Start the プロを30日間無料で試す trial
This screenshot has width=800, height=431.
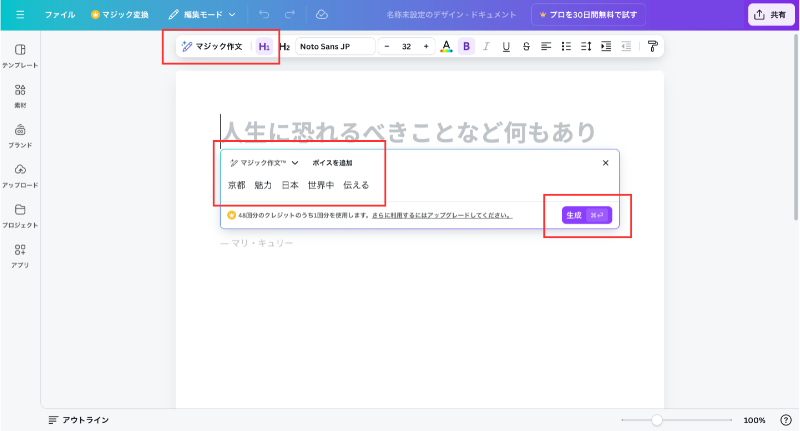[x=588, y=15]
